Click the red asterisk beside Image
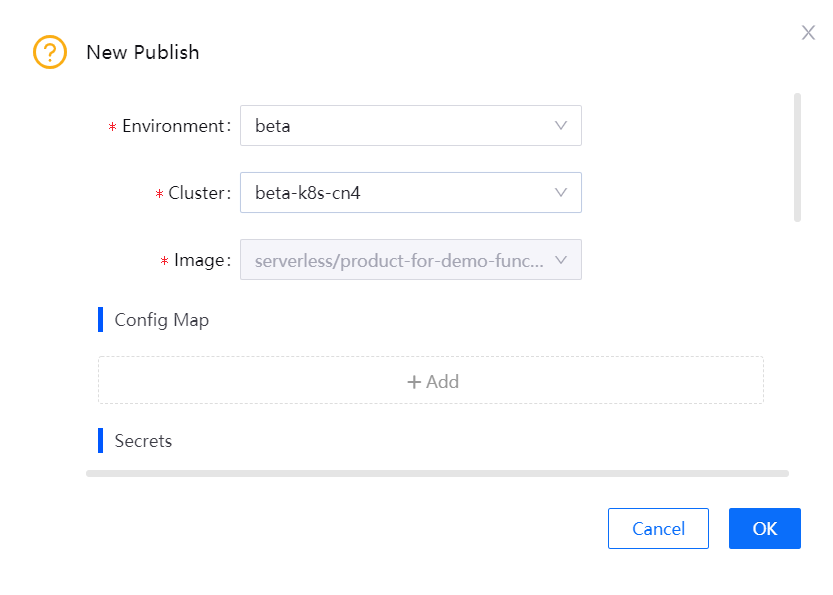The image size is (833, 595). tap(163, 260)
